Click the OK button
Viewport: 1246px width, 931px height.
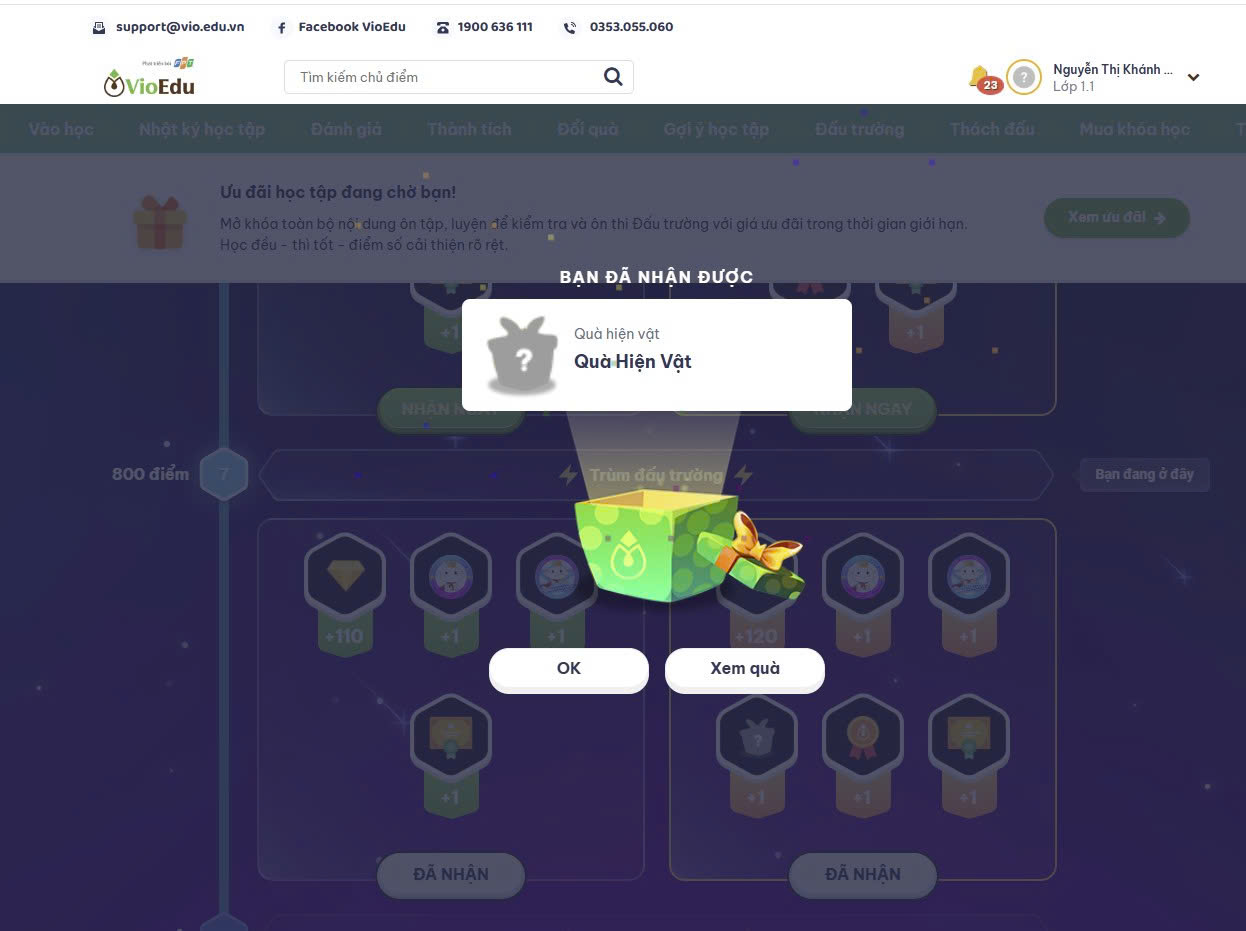pos(569,669)
